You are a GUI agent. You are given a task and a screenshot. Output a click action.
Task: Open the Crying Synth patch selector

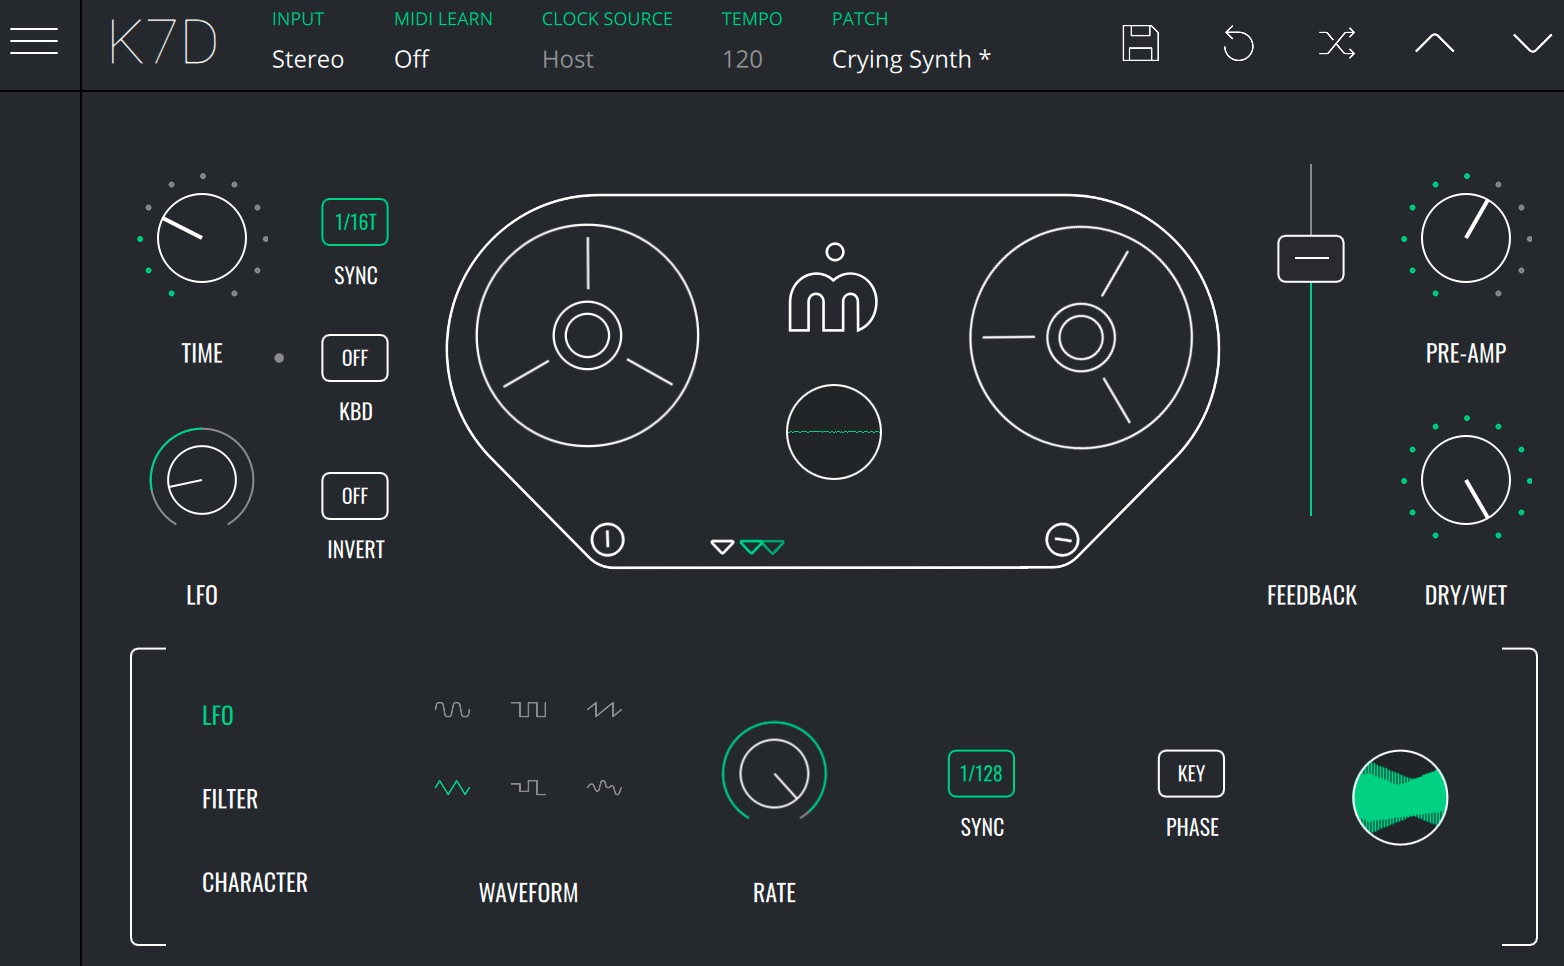coord(910,59)
